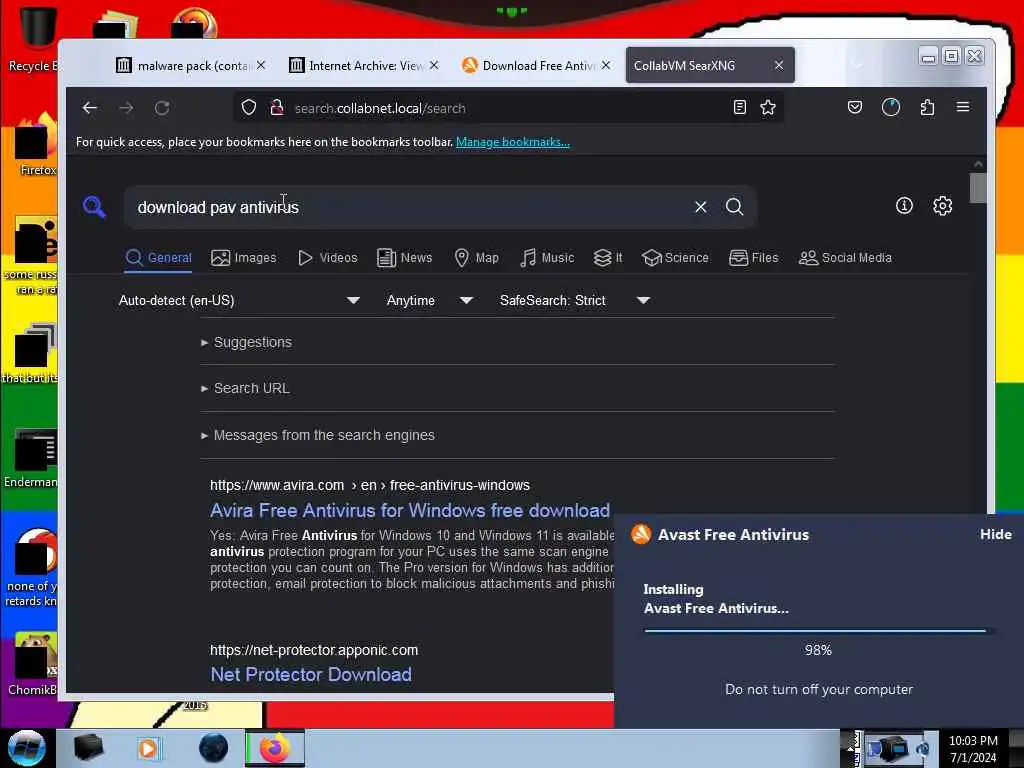This screenshot has height=768, width=1024.
Task: Click the browser address bar
Action: [x=506, y=108]
